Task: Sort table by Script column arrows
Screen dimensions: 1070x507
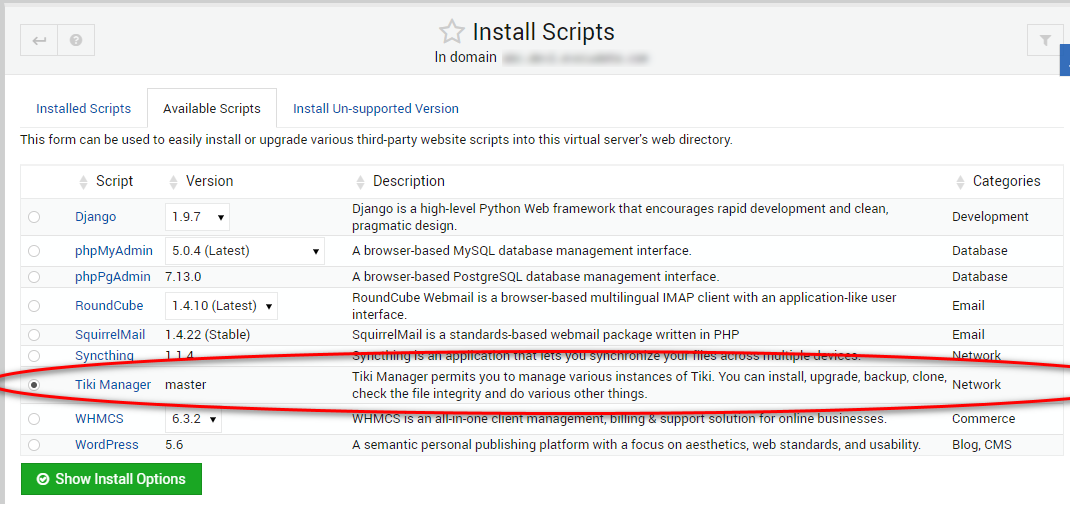Action: 83,182
